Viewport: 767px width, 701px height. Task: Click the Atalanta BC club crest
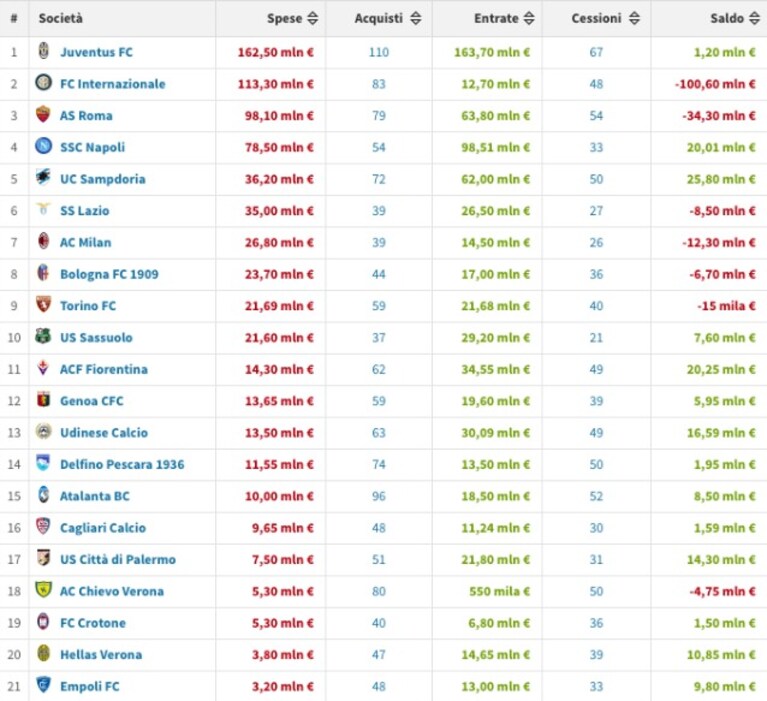[x=44, y=494]
